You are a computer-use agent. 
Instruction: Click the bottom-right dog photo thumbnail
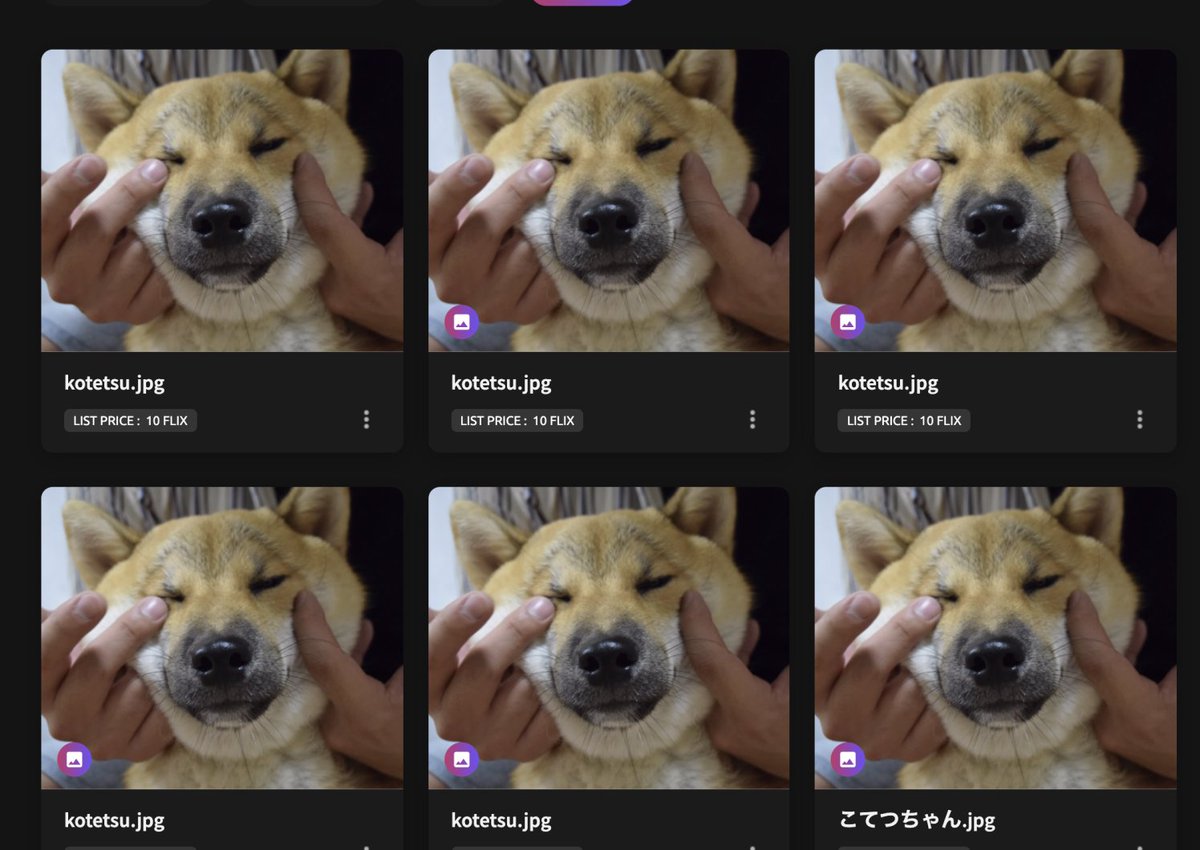[x=994, y=637]
